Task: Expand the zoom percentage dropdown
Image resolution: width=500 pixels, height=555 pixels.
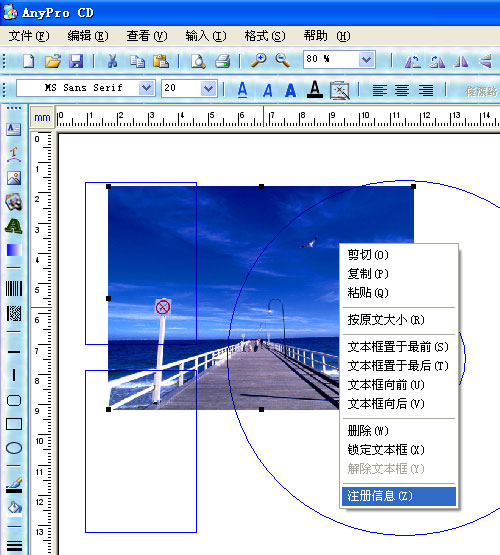Action: click(367, 59)
